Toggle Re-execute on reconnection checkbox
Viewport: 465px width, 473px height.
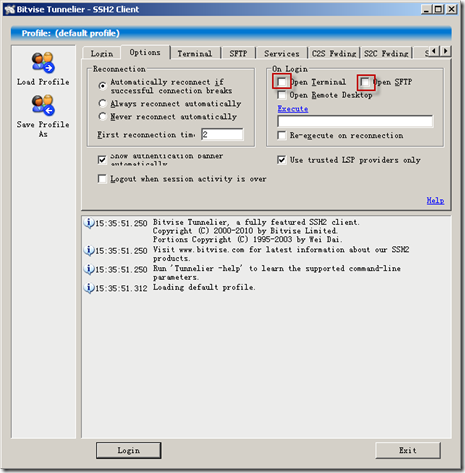tap(282, 135)
